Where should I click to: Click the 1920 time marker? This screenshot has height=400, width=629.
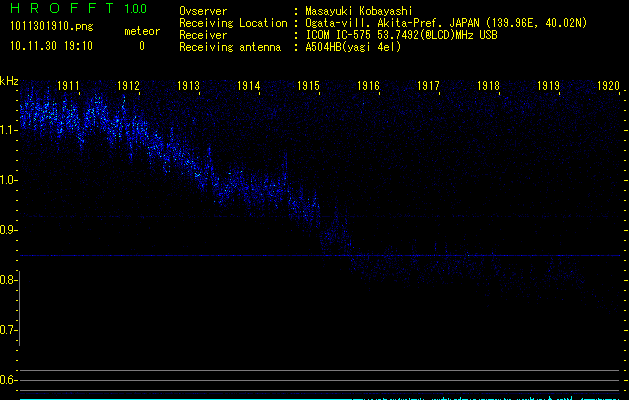tap(609, 87)
